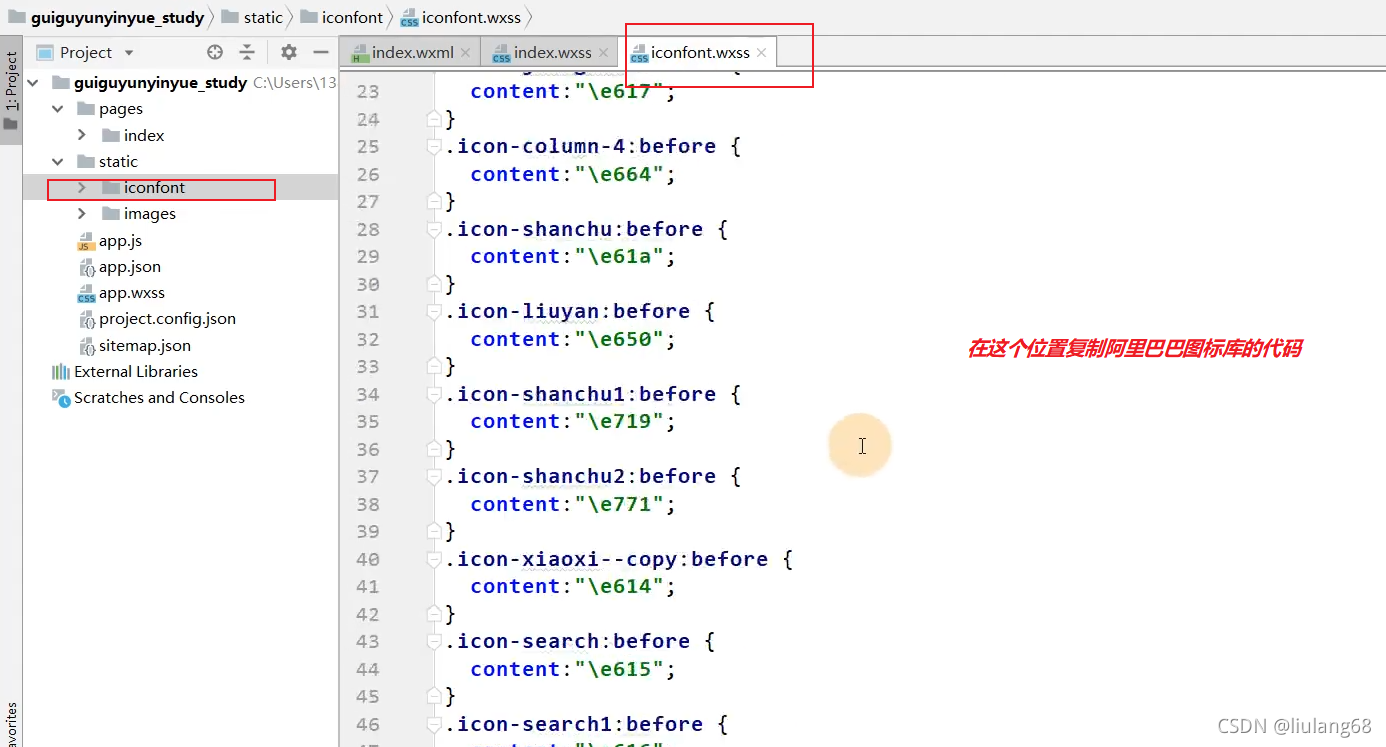Screen dimensions: 1386x747
Task: Collapse the static folder
Action: (57, 161)
